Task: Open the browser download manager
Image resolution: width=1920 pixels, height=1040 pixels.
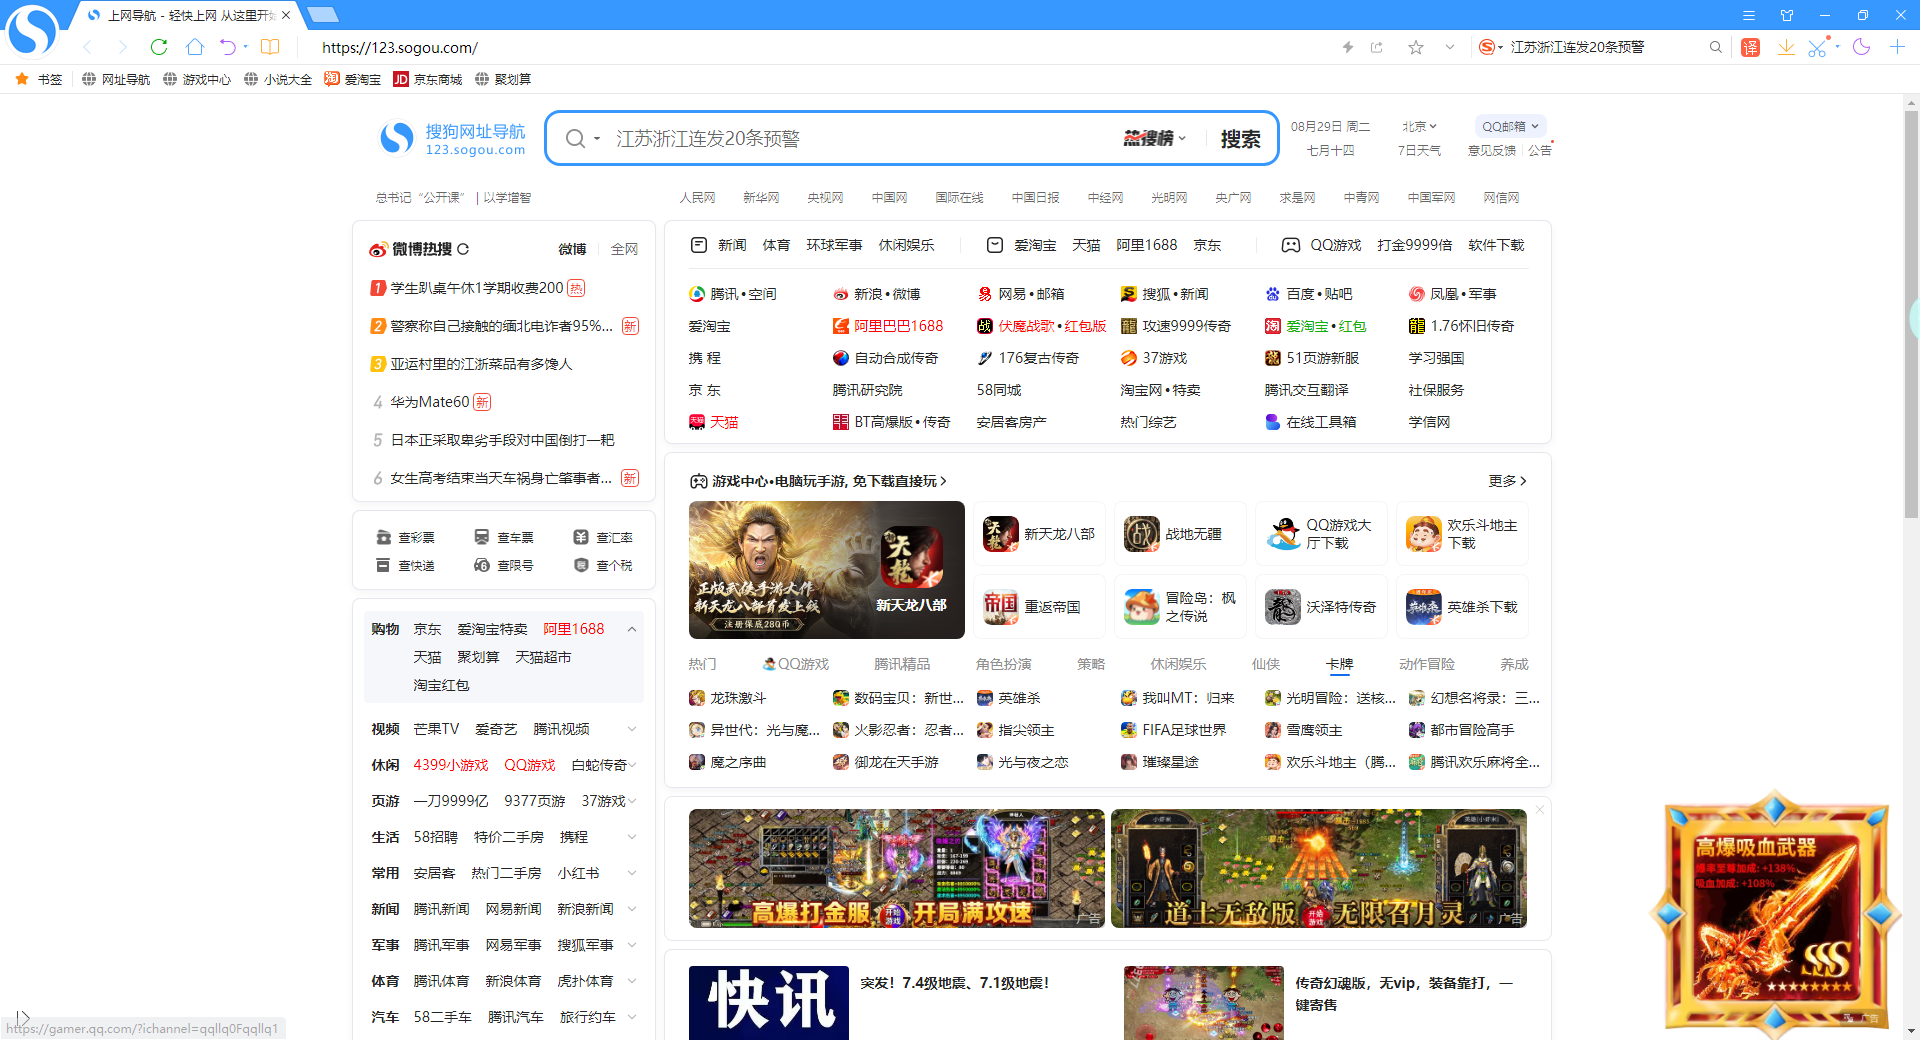Action: [x=1787, y=47]
